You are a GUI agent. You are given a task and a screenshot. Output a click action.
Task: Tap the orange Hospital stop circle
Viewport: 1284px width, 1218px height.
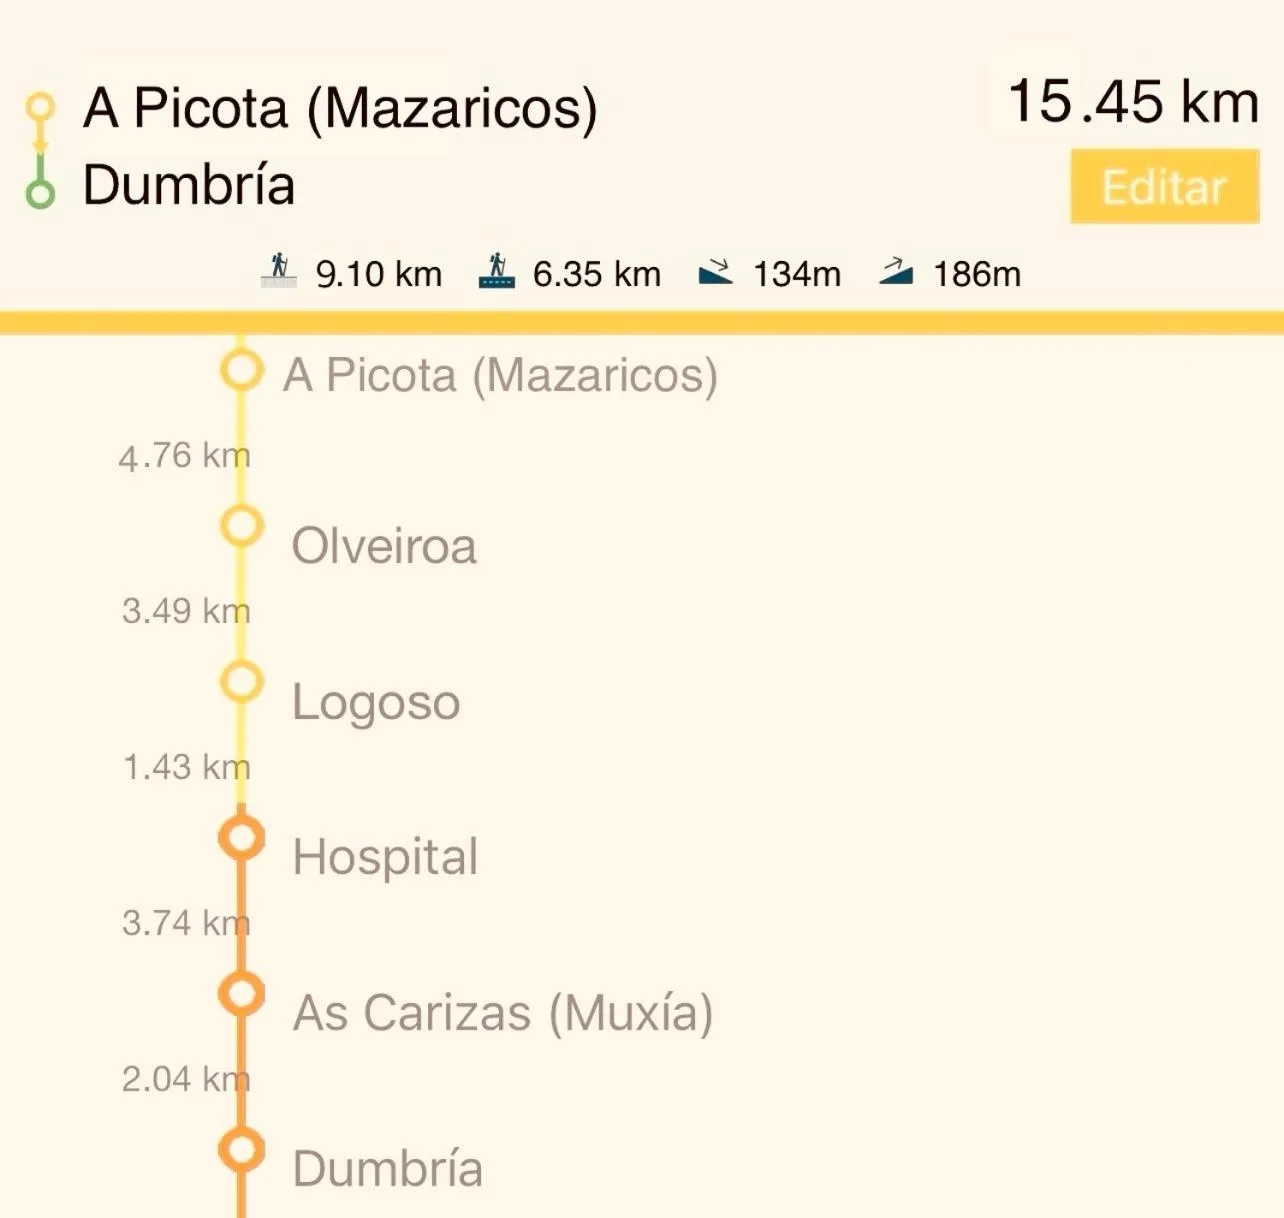pyautogui.click(x=241, y=838)
